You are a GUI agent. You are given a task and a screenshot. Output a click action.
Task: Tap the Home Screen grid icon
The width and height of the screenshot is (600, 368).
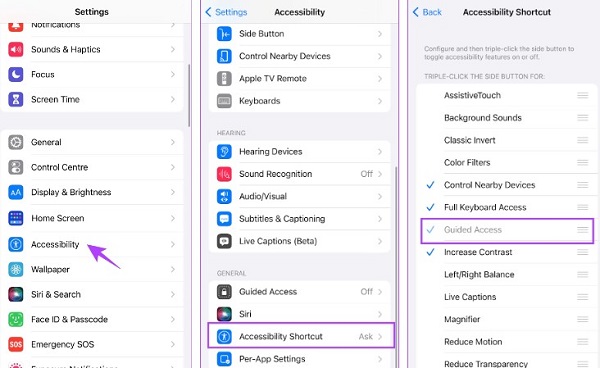(x=16, y=218)
